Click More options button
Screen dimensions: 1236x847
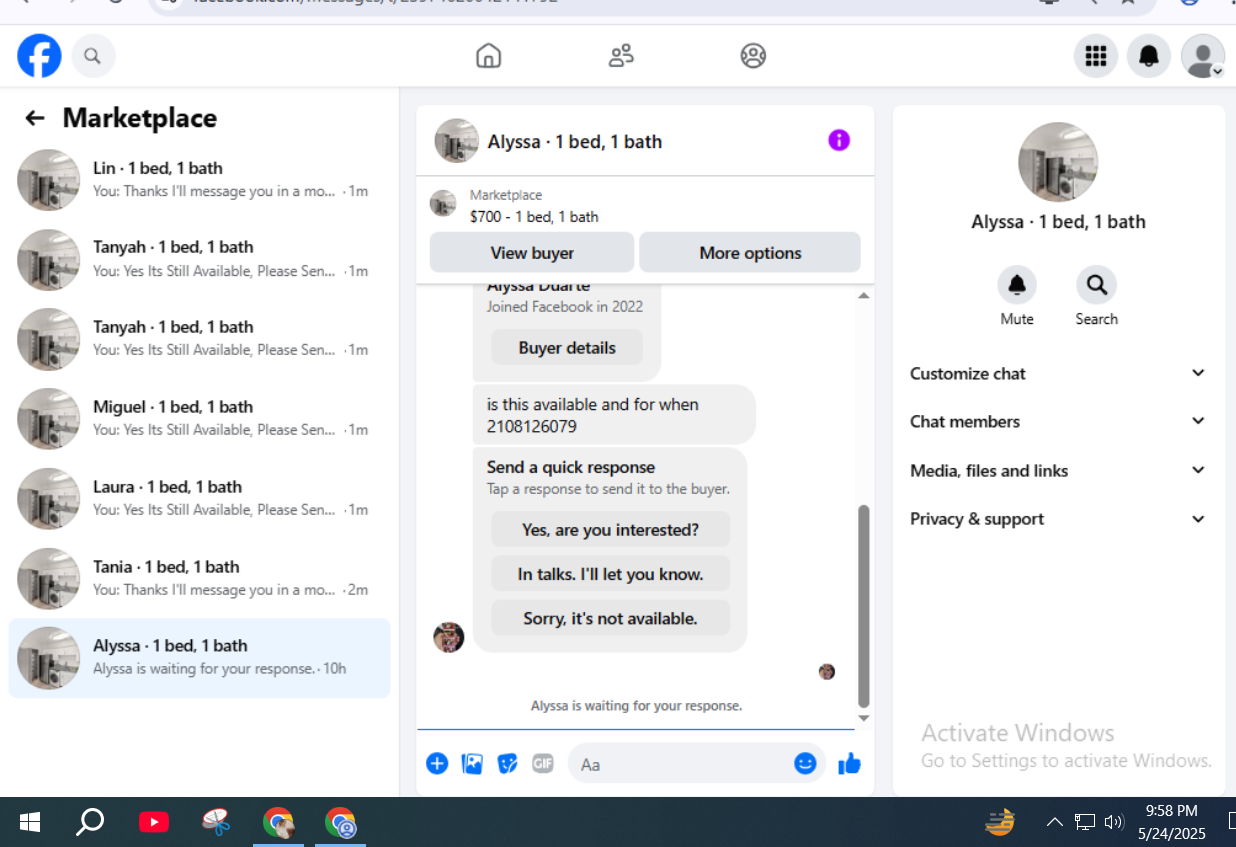[x=750, y=252]
